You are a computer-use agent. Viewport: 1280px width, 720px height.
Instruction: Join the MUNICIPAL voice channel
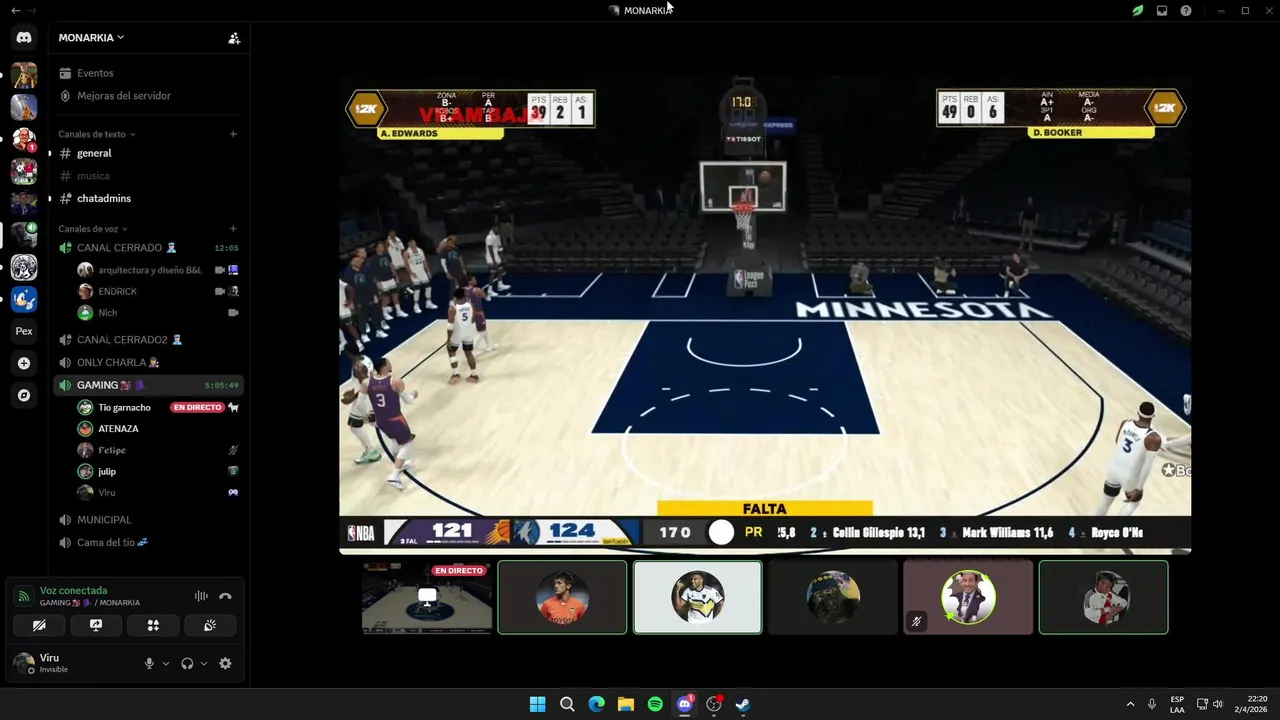[x=148, y=520]
